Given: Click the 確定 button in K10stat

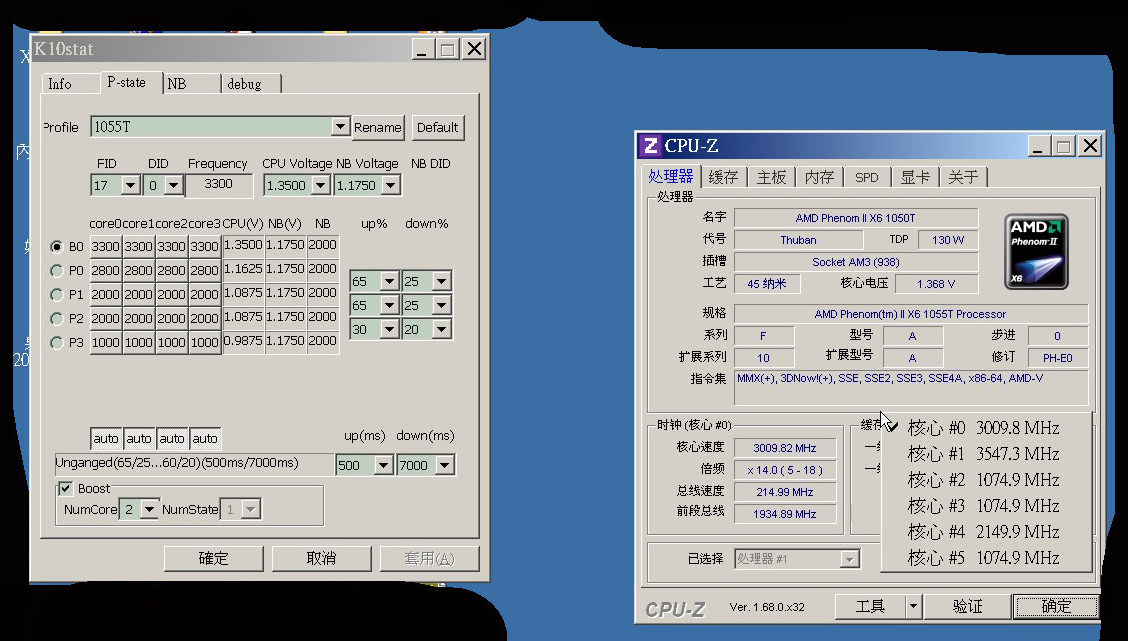Looking at the screenshot, I should pos(213,558).
